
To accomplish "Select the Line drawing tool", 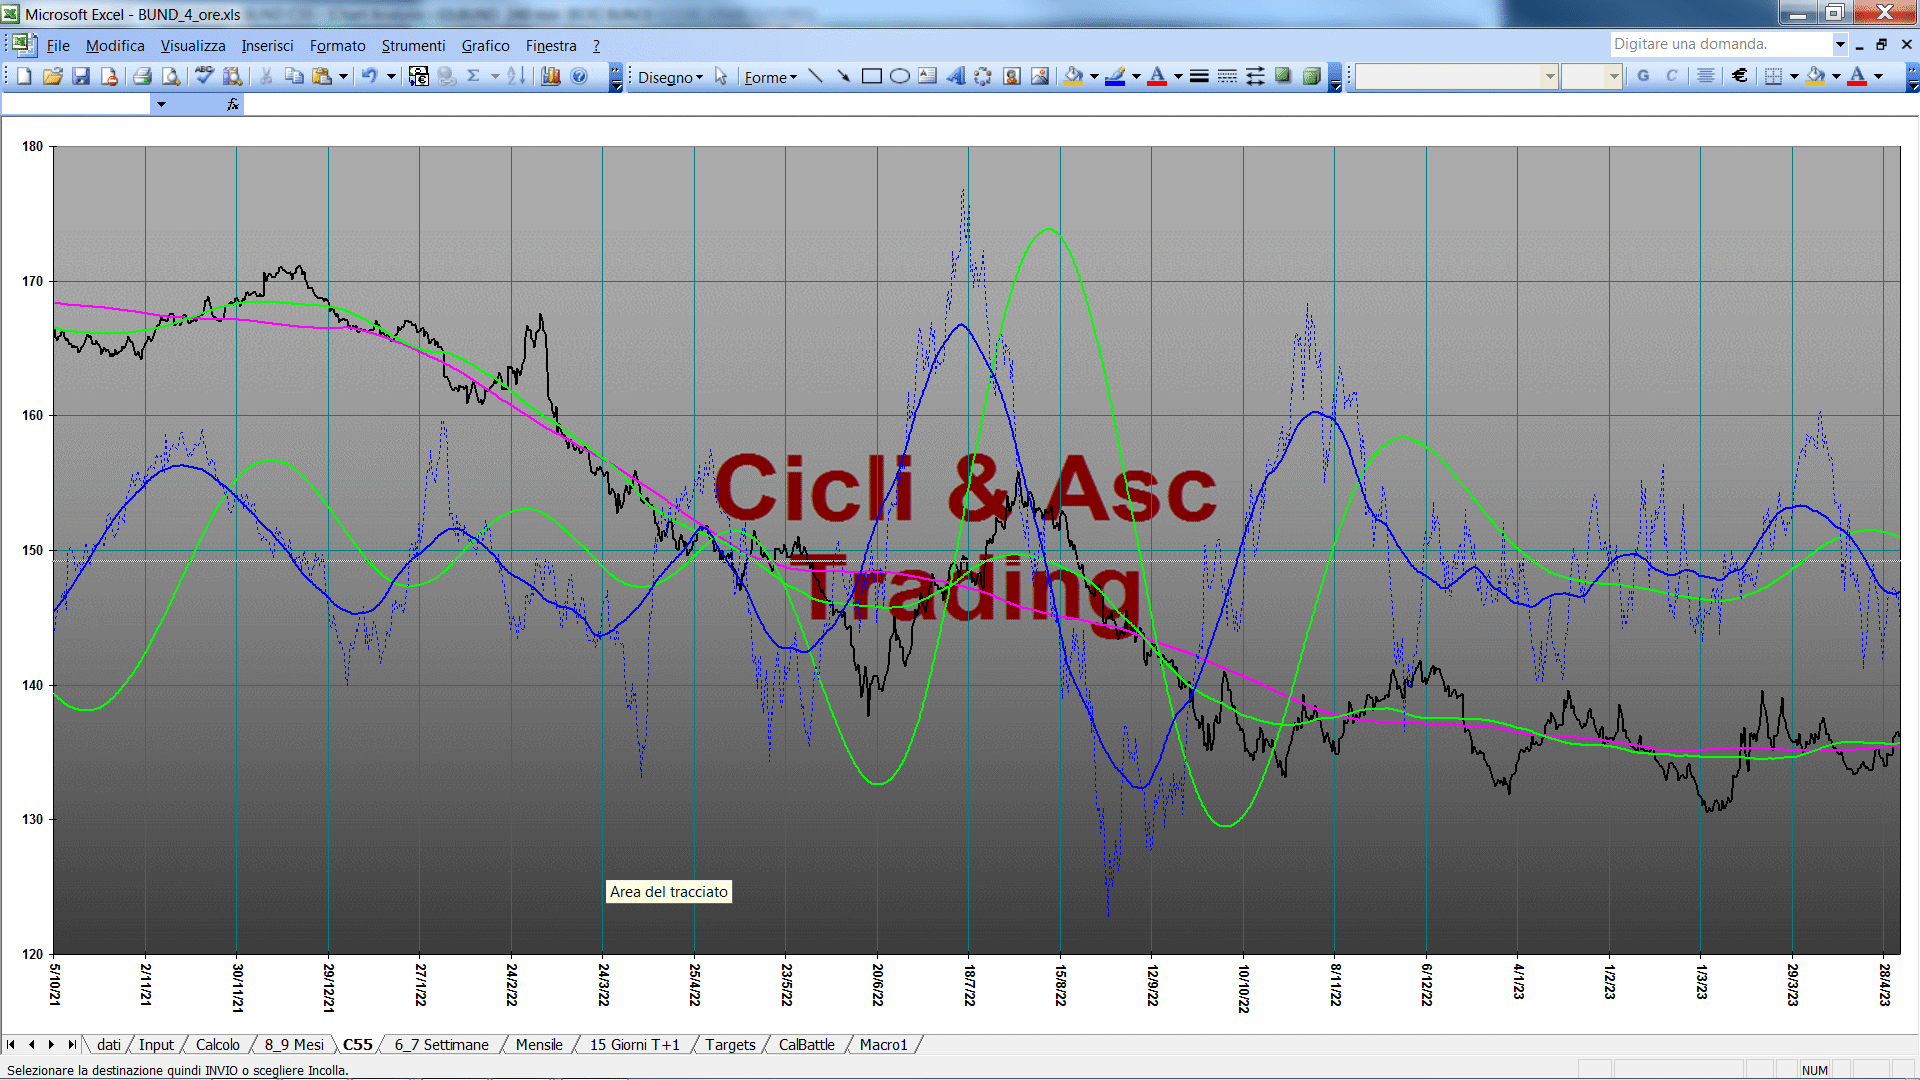I will [x=816, y=77].
